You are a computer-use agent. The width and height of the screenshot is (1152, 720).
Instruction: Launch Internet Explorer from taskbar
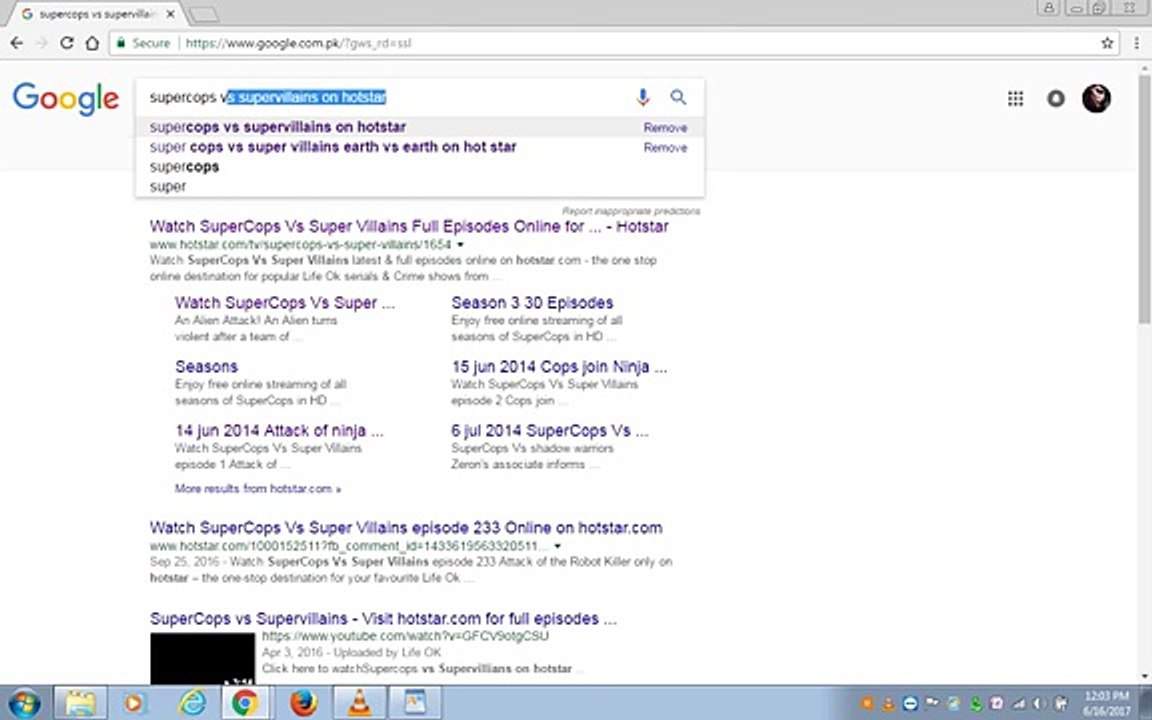[192, 703]
